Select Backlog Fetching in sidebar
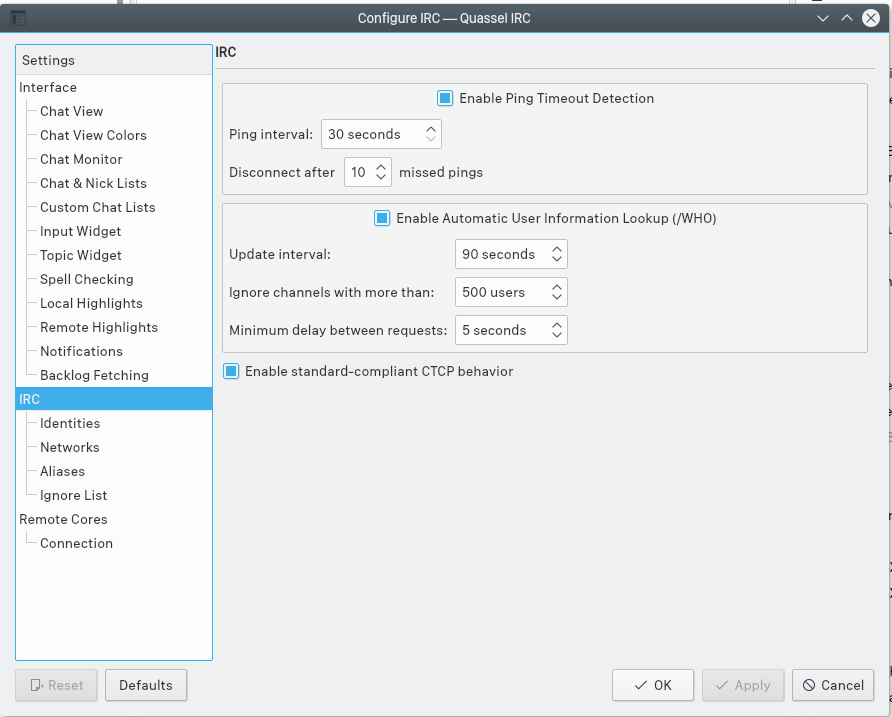This screenshot has height=717, width=892. (x=94, y=375)
